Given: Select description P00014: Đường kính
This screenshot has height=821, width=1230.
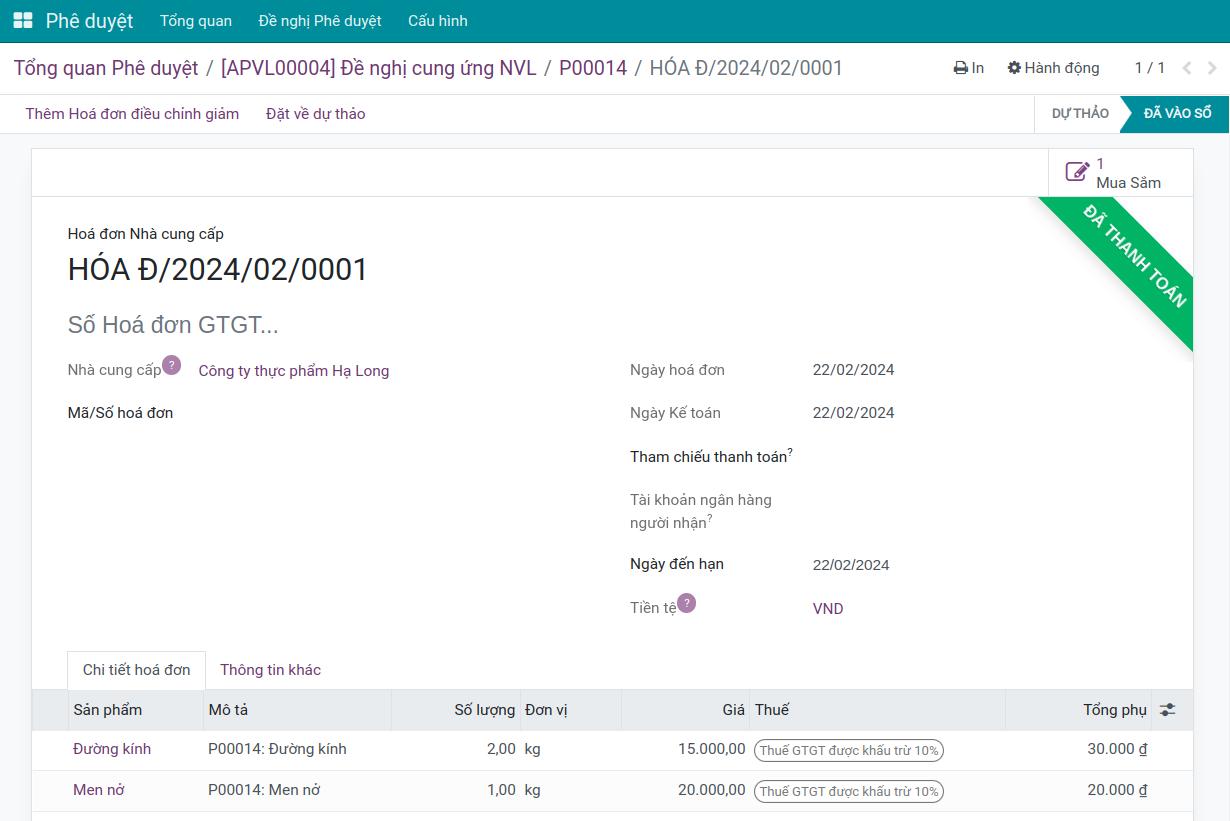Looking at the screenshot, I should click(278, 749).
